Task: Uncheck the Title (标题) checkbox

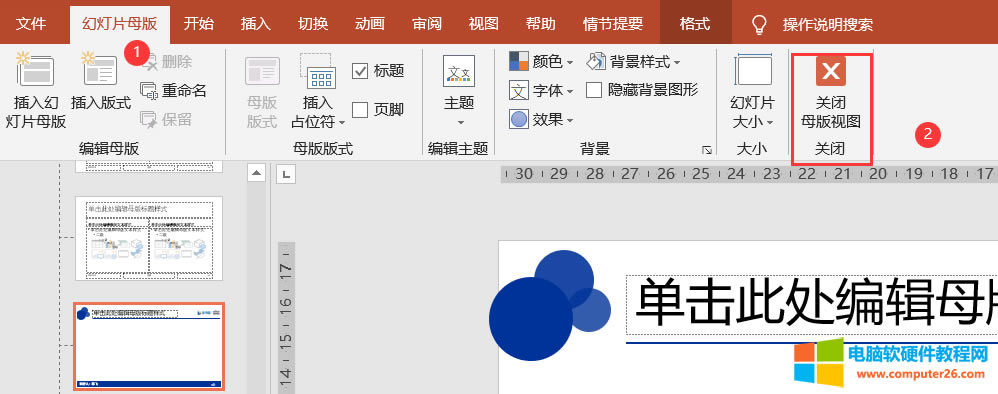Action: point(360,71)
